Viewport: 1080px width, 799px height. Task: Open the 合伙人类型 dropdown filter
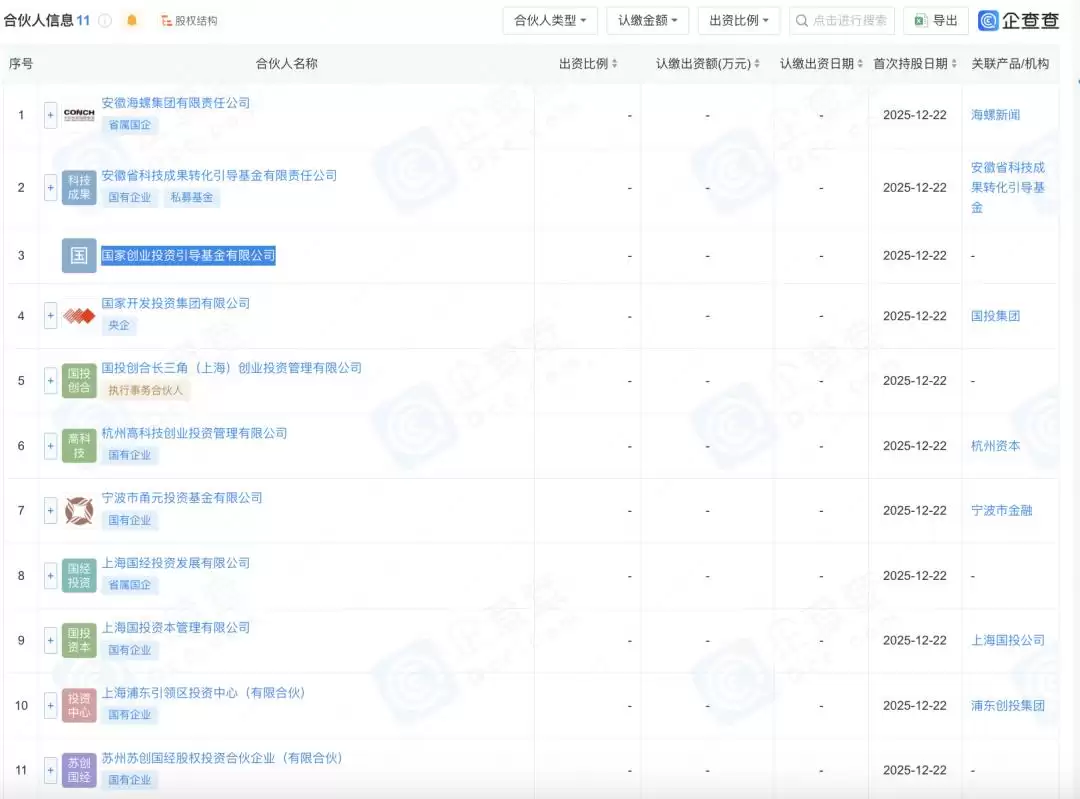coord(550,21)
